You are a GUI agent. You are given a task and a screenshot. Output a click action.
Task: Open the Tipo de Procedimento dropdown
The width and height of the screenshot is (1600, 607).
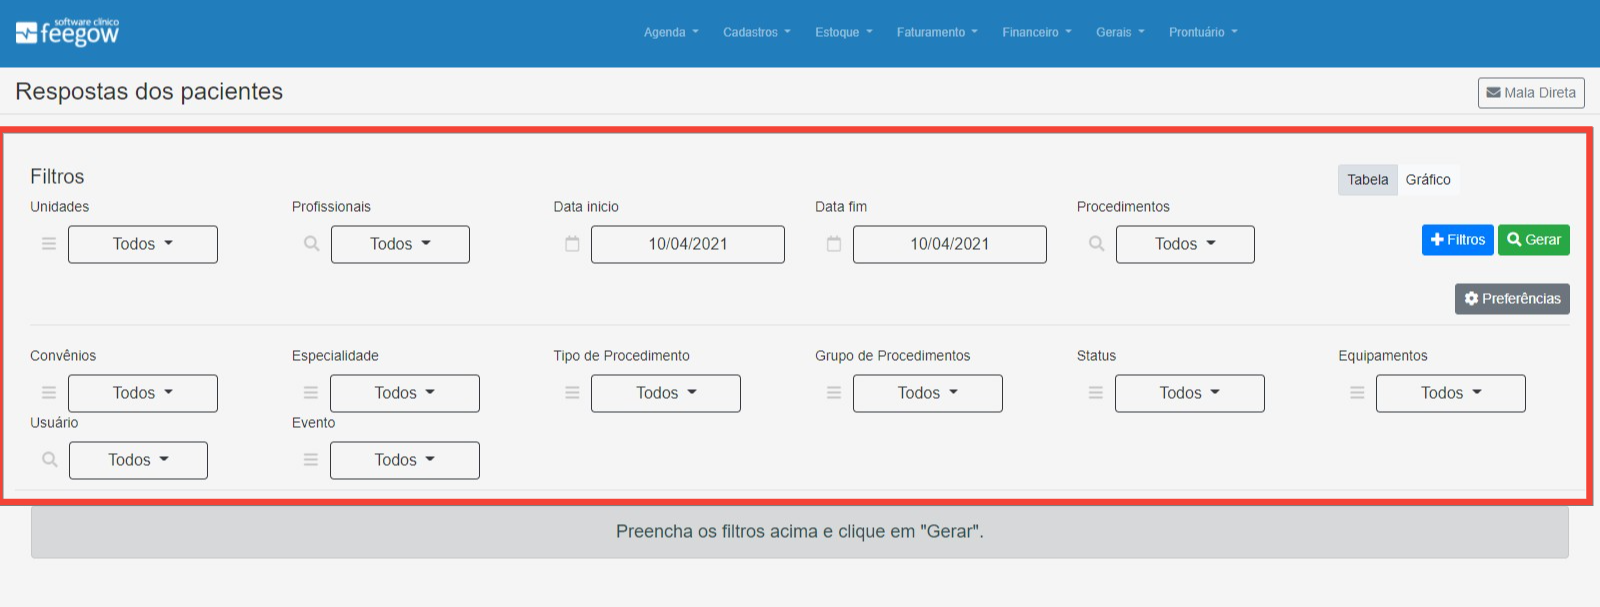[x=666, y=393]
